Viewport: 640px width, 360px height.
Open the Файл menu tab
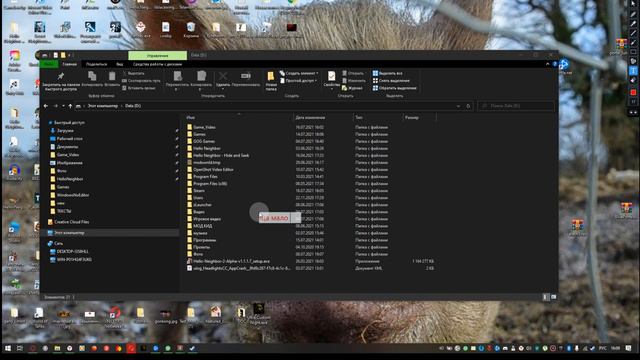(49, 64)
